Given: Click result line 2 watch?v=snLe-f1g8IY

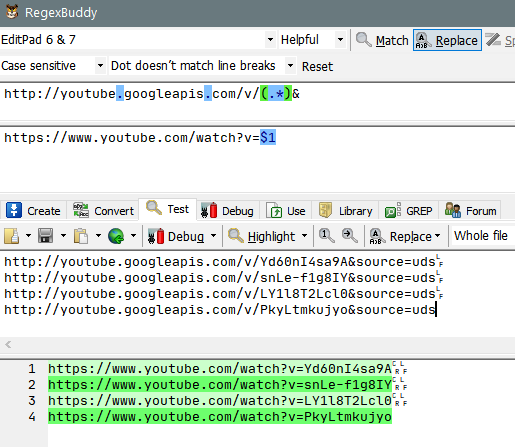Looking at the screenshot, I should tap(220, 385).
